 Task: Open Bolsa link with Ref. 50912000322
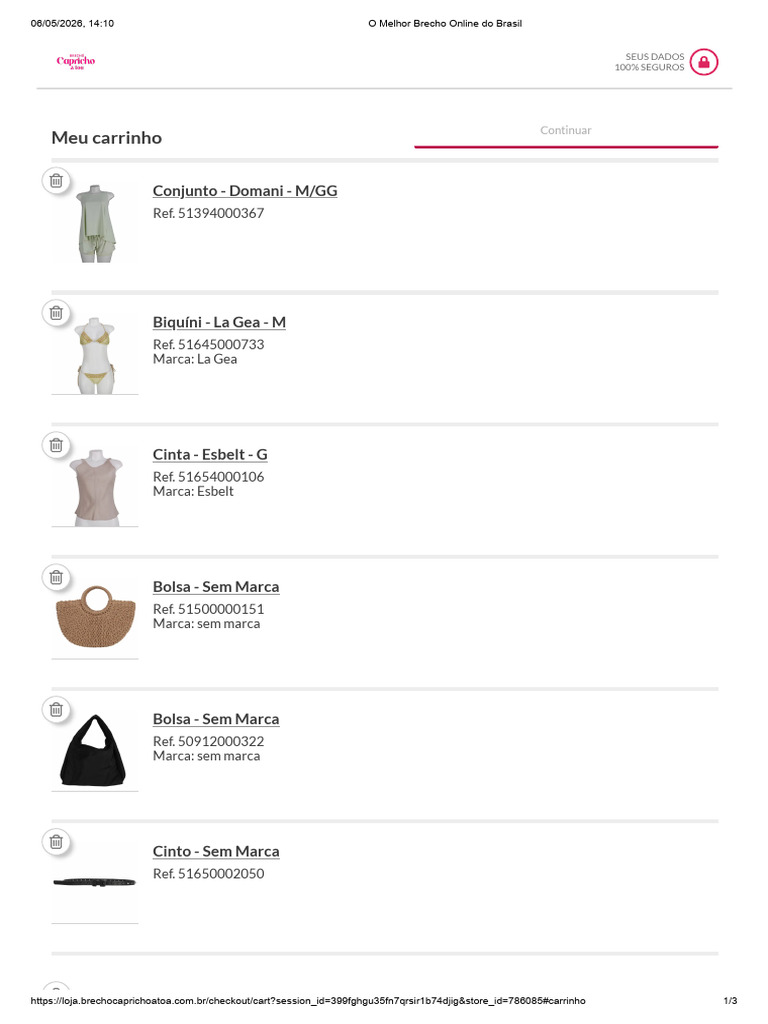[x=216, y=719]
